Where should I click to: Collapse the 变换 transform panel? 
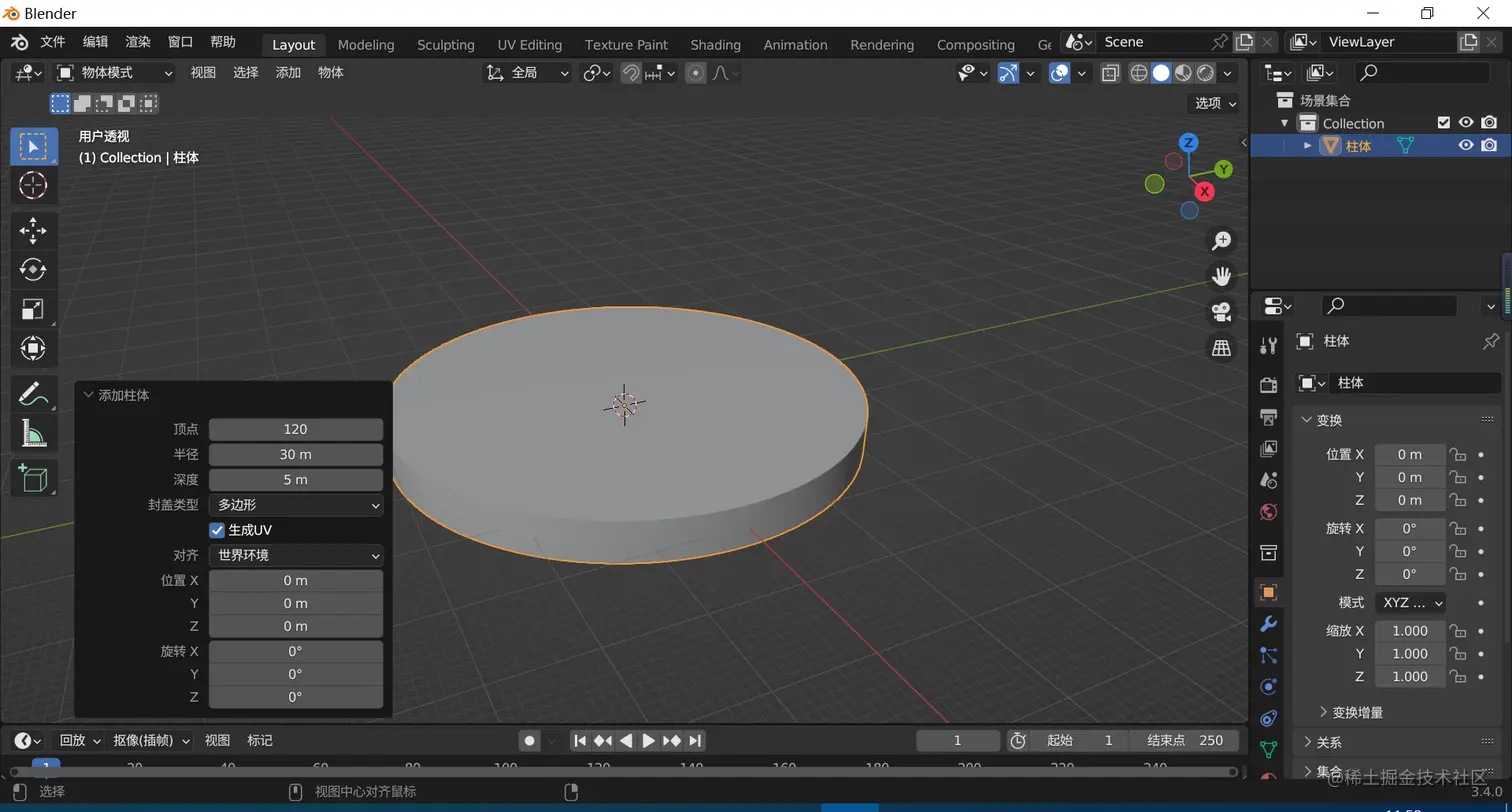click(1306, 420)
